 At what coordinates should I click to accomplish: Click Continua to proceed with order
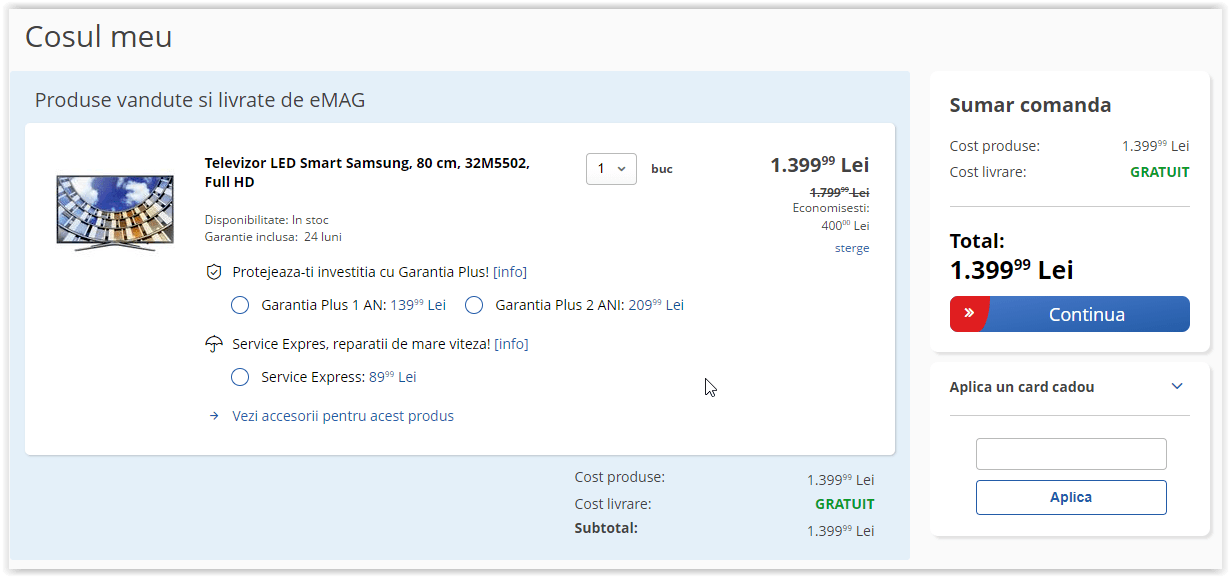tap(1070, 314)
